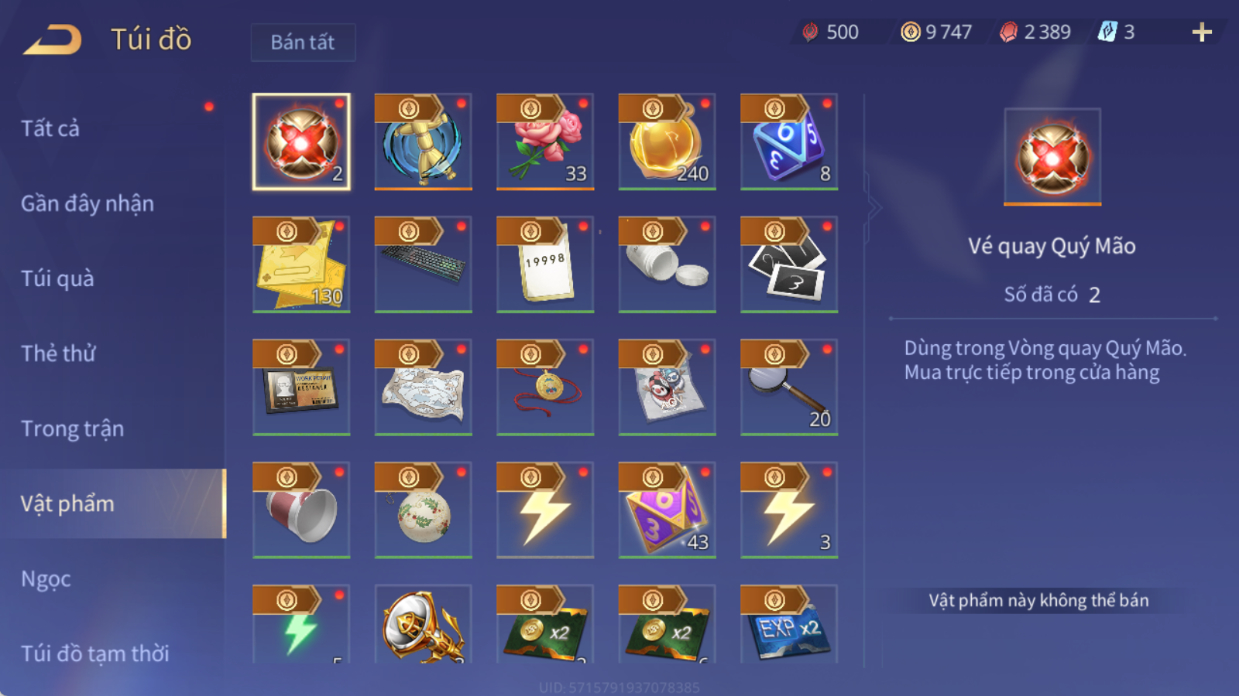Viewport: 1239px width, 696px height.
Task: Switch to the Ngọc tab
Action: coord(46,579)
